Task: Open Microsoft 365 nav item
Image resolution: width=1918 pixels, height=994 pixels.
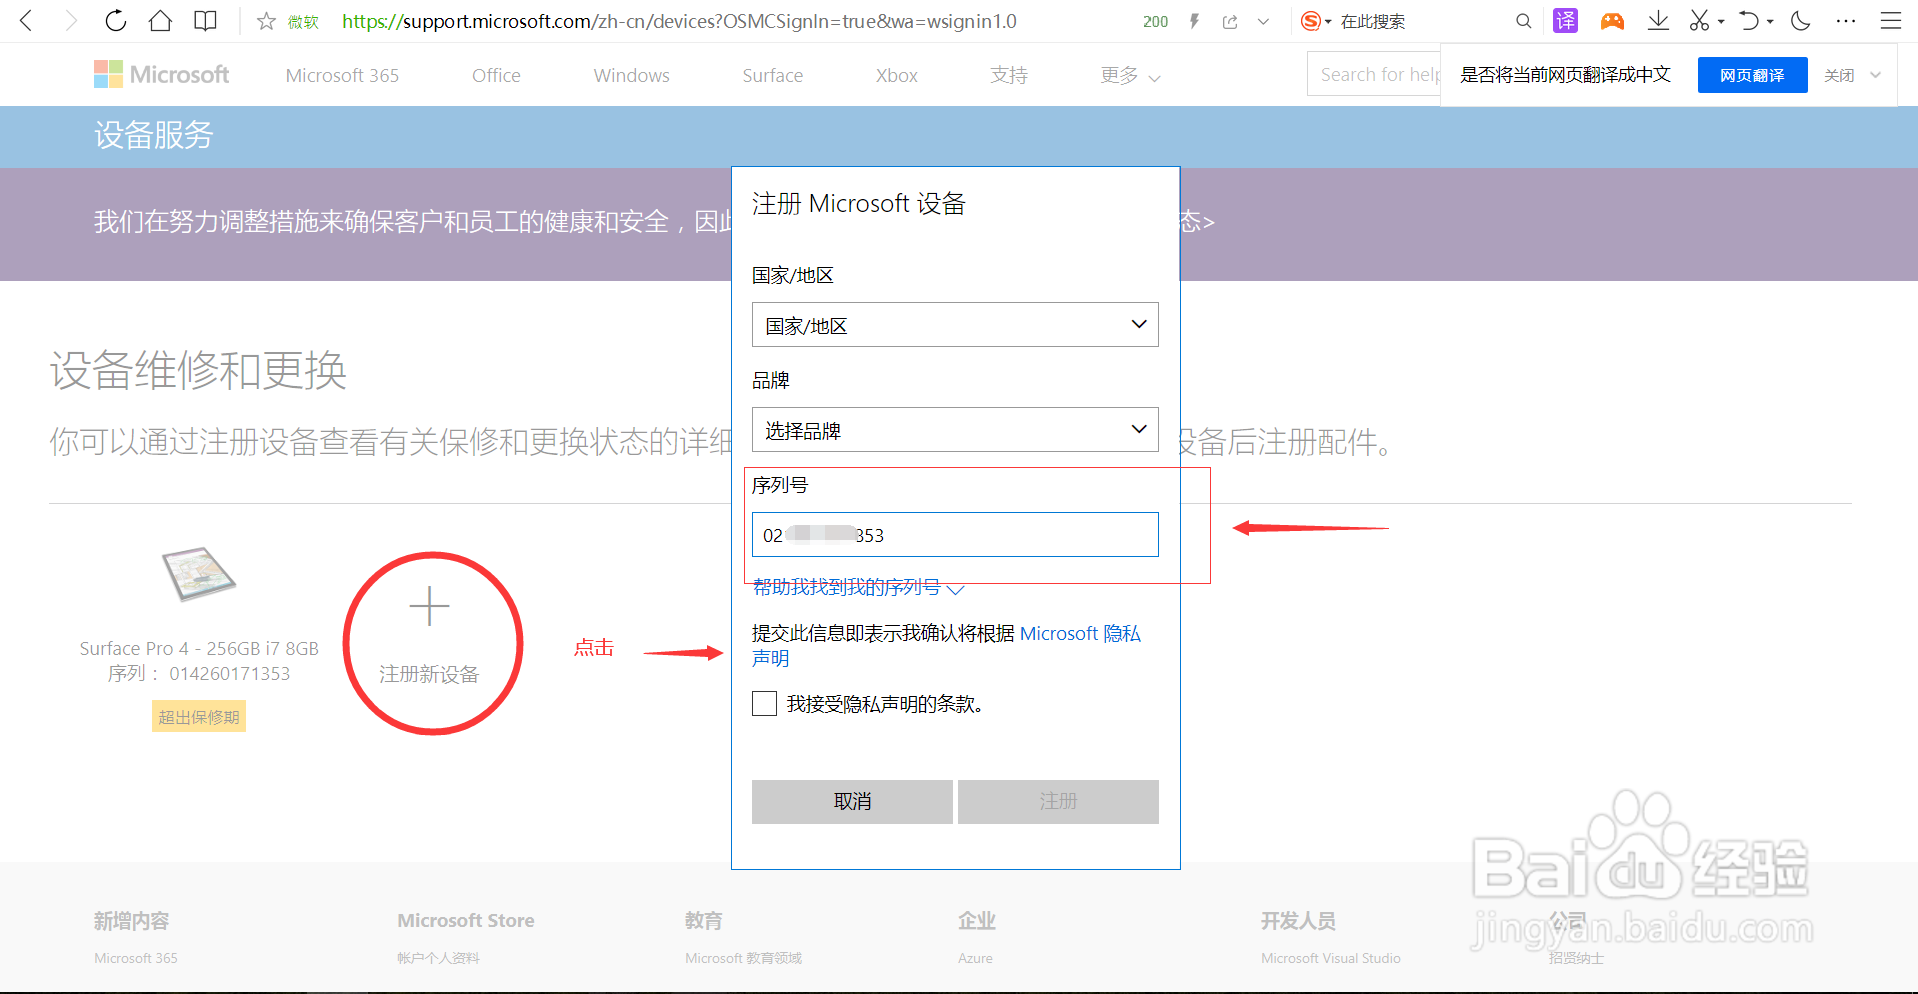Action: (342, 75)
